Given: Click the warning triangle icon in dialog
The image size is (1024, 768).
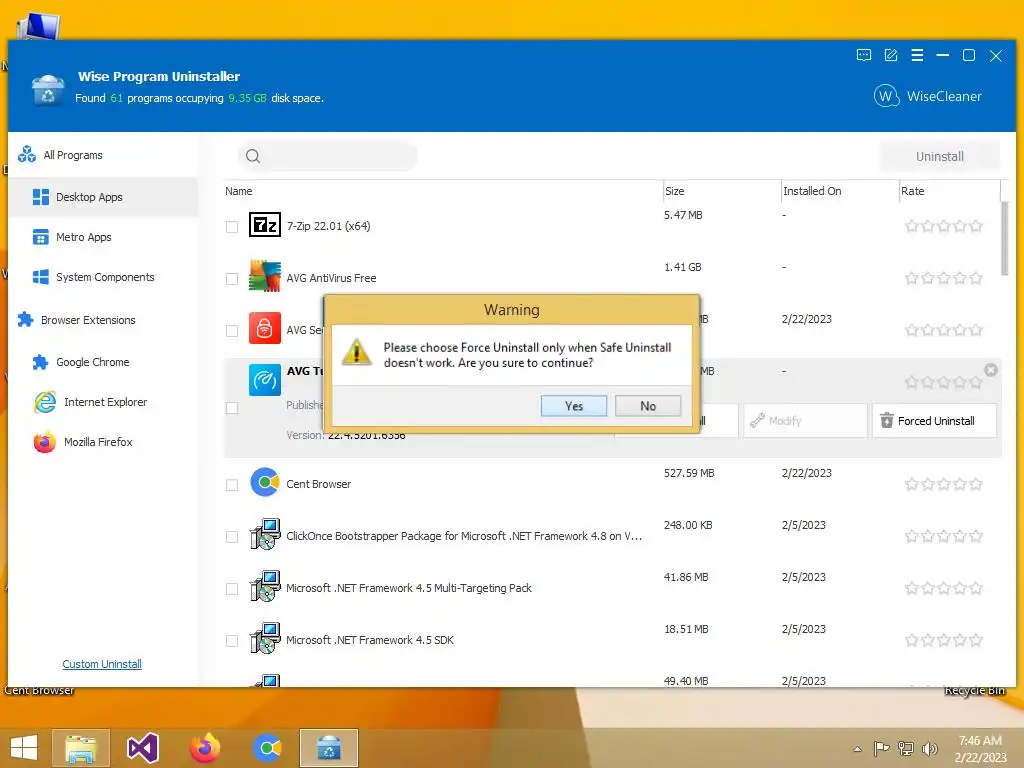Looking at the screenshot, I should tap(357, 351).
